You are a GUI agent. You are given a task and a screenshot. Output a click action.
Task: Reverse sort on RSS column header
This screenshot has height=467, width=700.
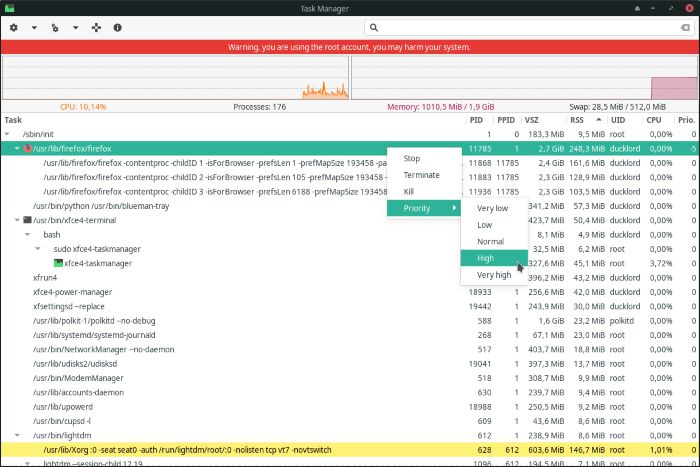pyautogui.click(x=586, y=120)
